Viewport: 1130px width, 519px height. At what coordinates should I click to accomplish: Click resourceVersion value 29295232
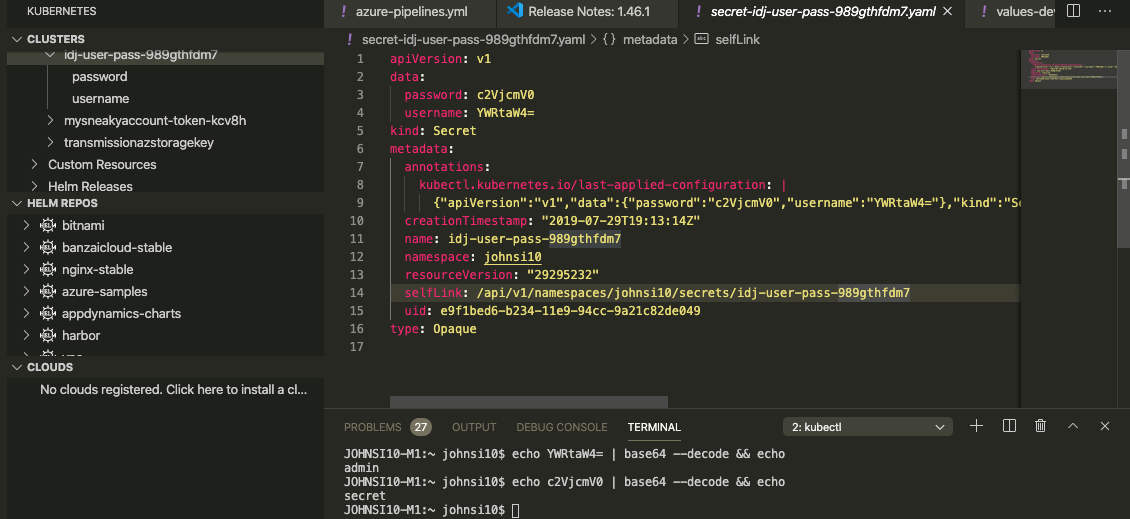pos(563,275)
